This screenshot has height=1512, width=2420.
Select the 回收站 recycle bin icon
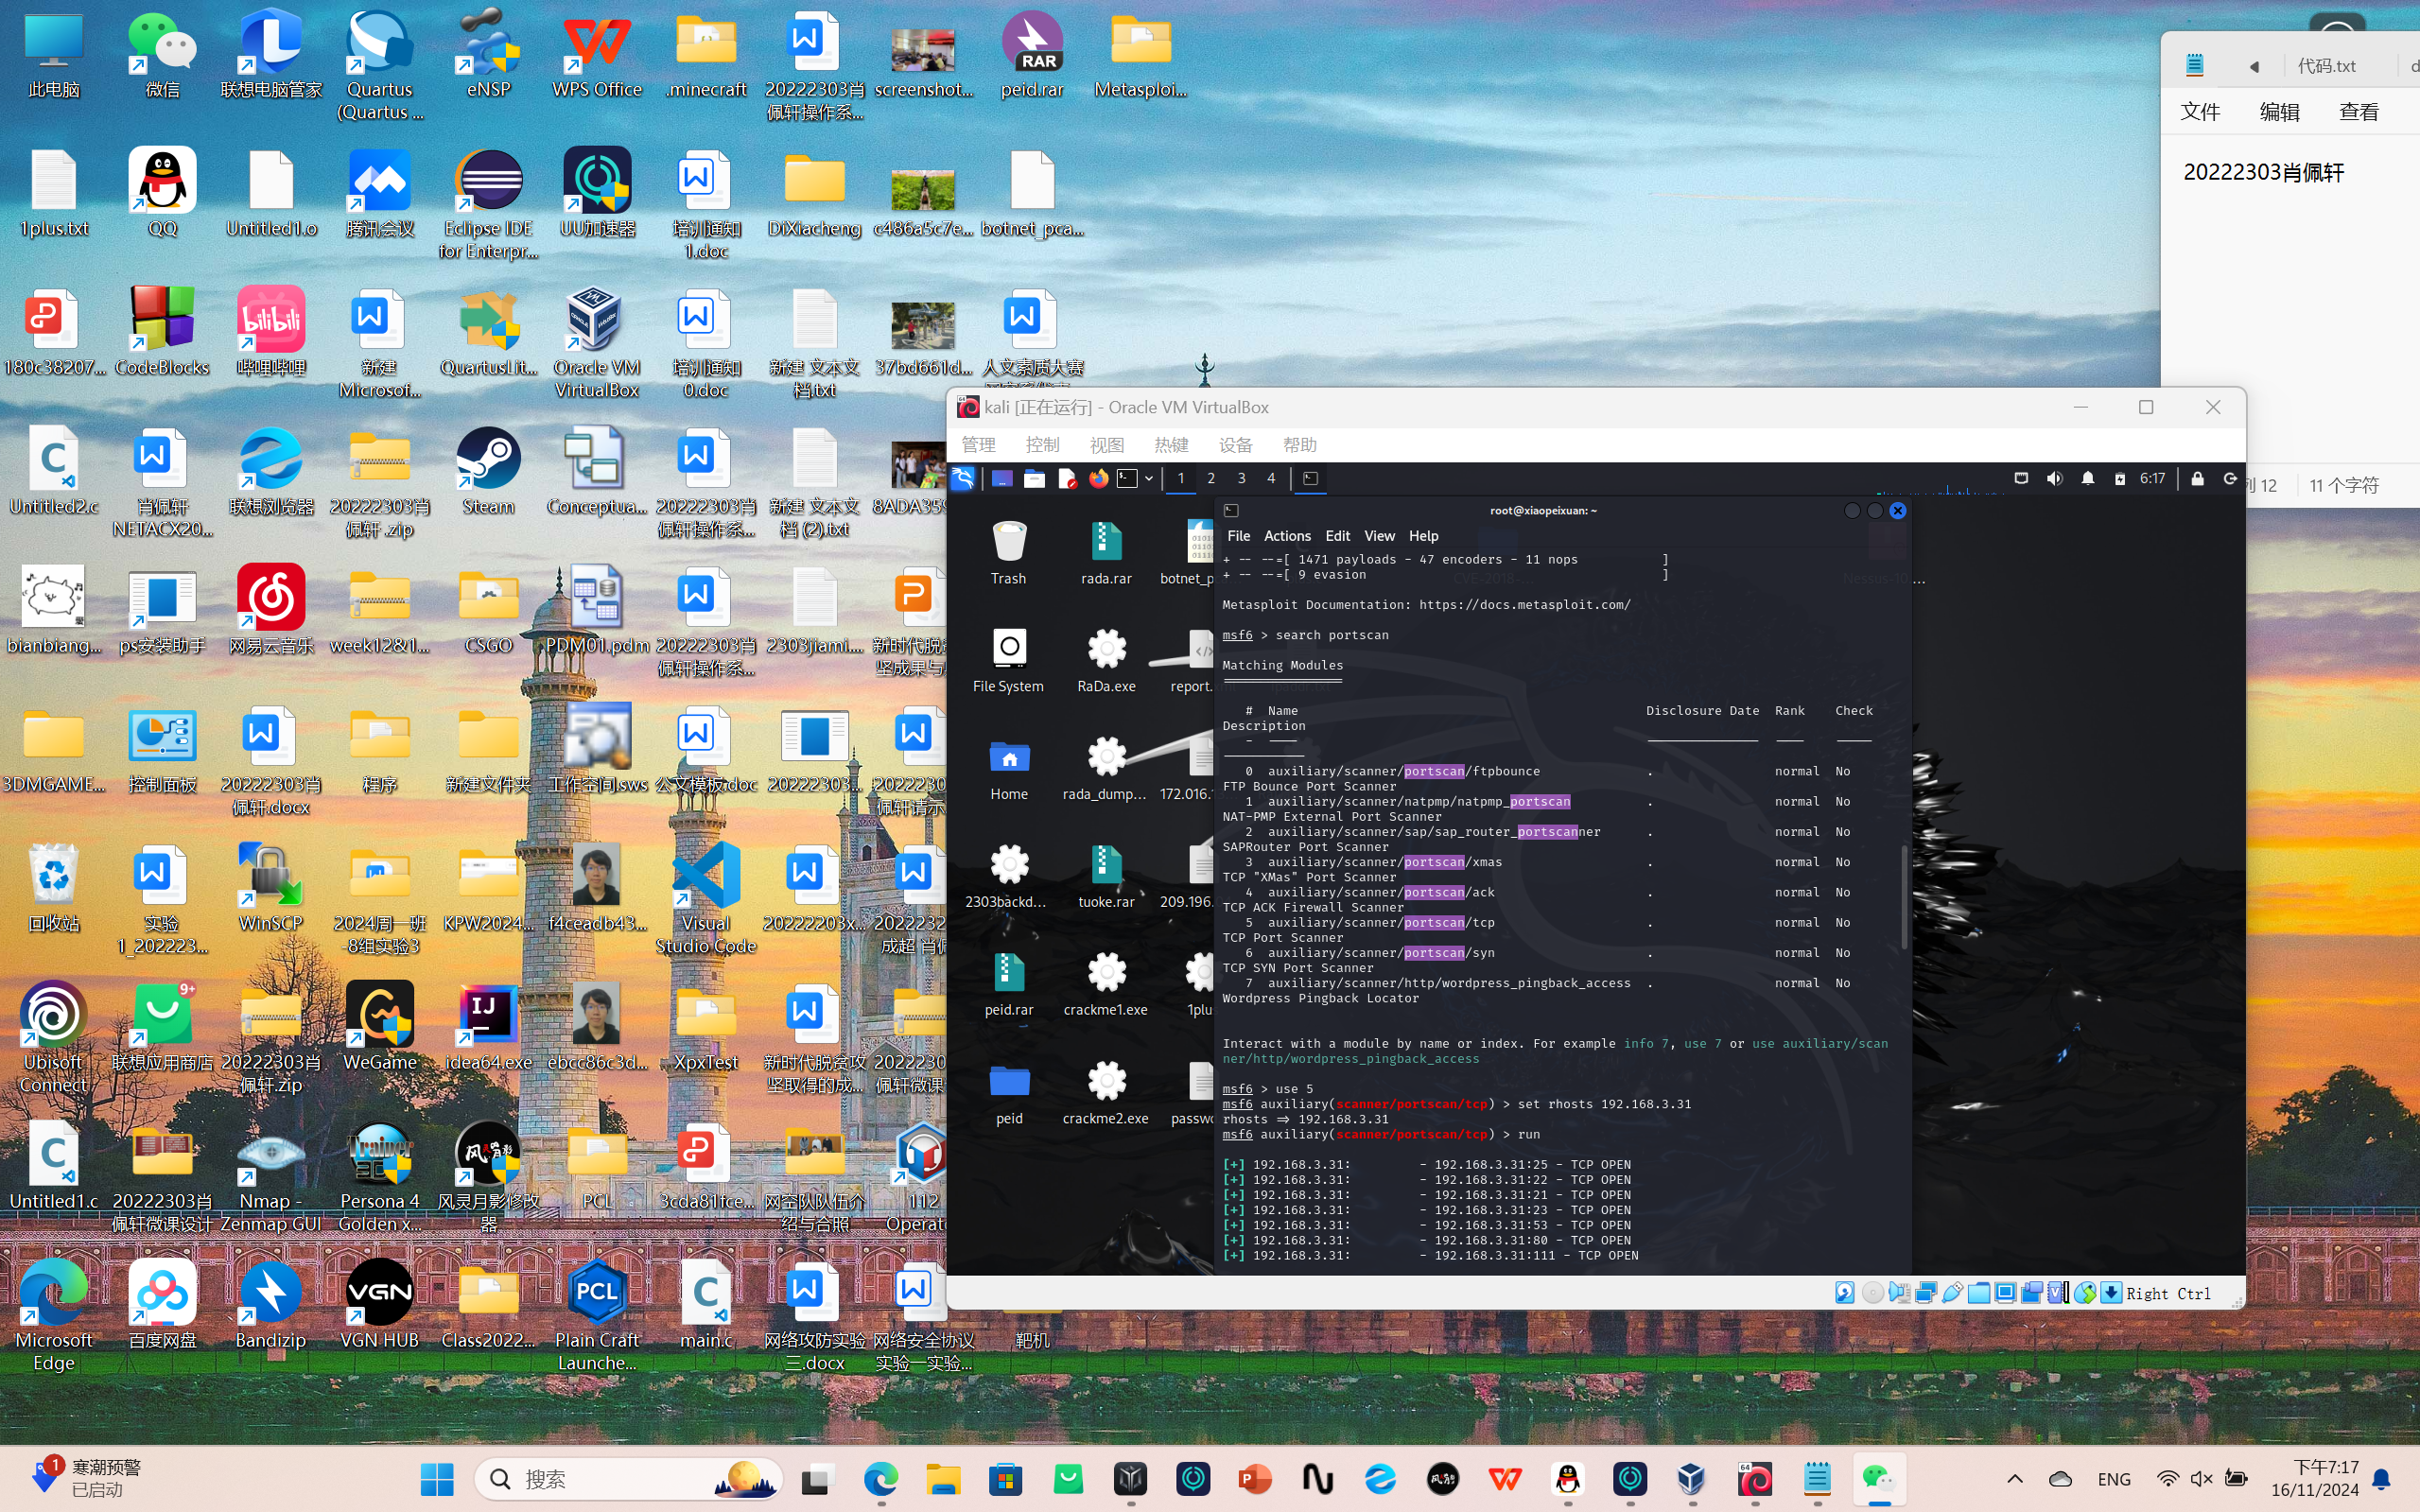click(x=53, y=889)
